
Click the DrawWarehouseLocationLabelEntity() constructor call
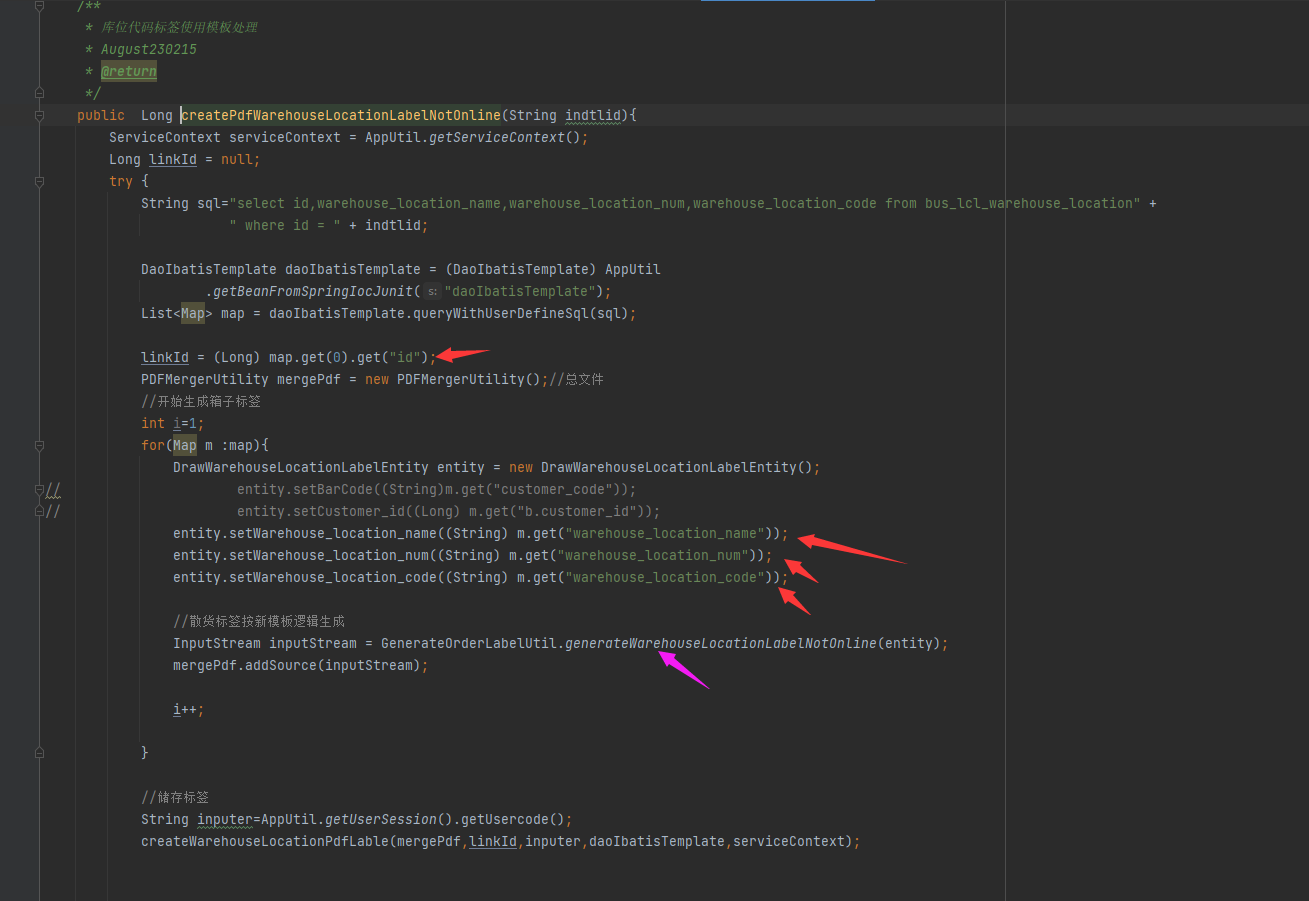(677, 467)
